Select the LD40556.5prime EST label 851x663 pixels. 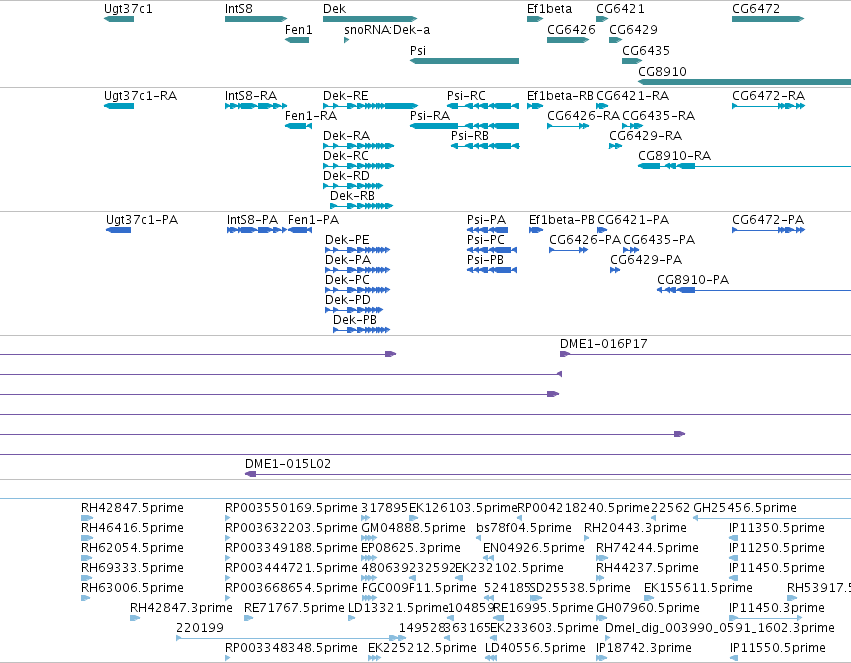tap(535, 648)
